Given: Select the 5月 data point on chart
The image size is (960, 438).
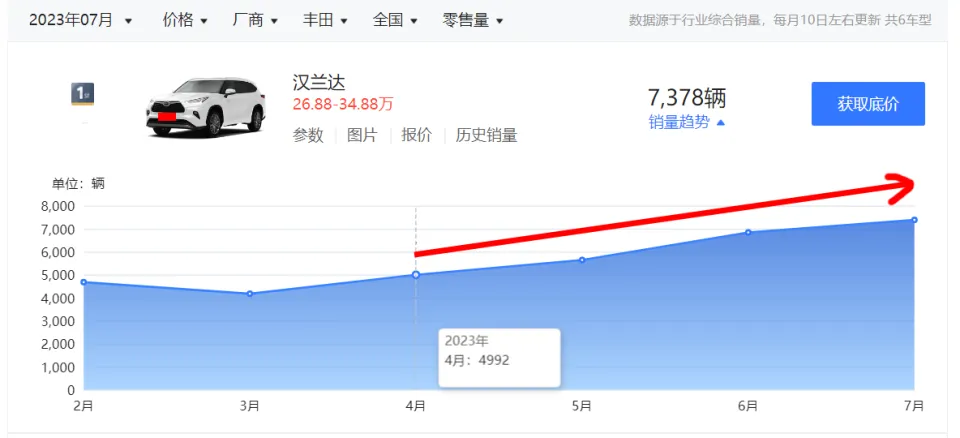Looking at the screenshot, I should (x=582, y=260).
